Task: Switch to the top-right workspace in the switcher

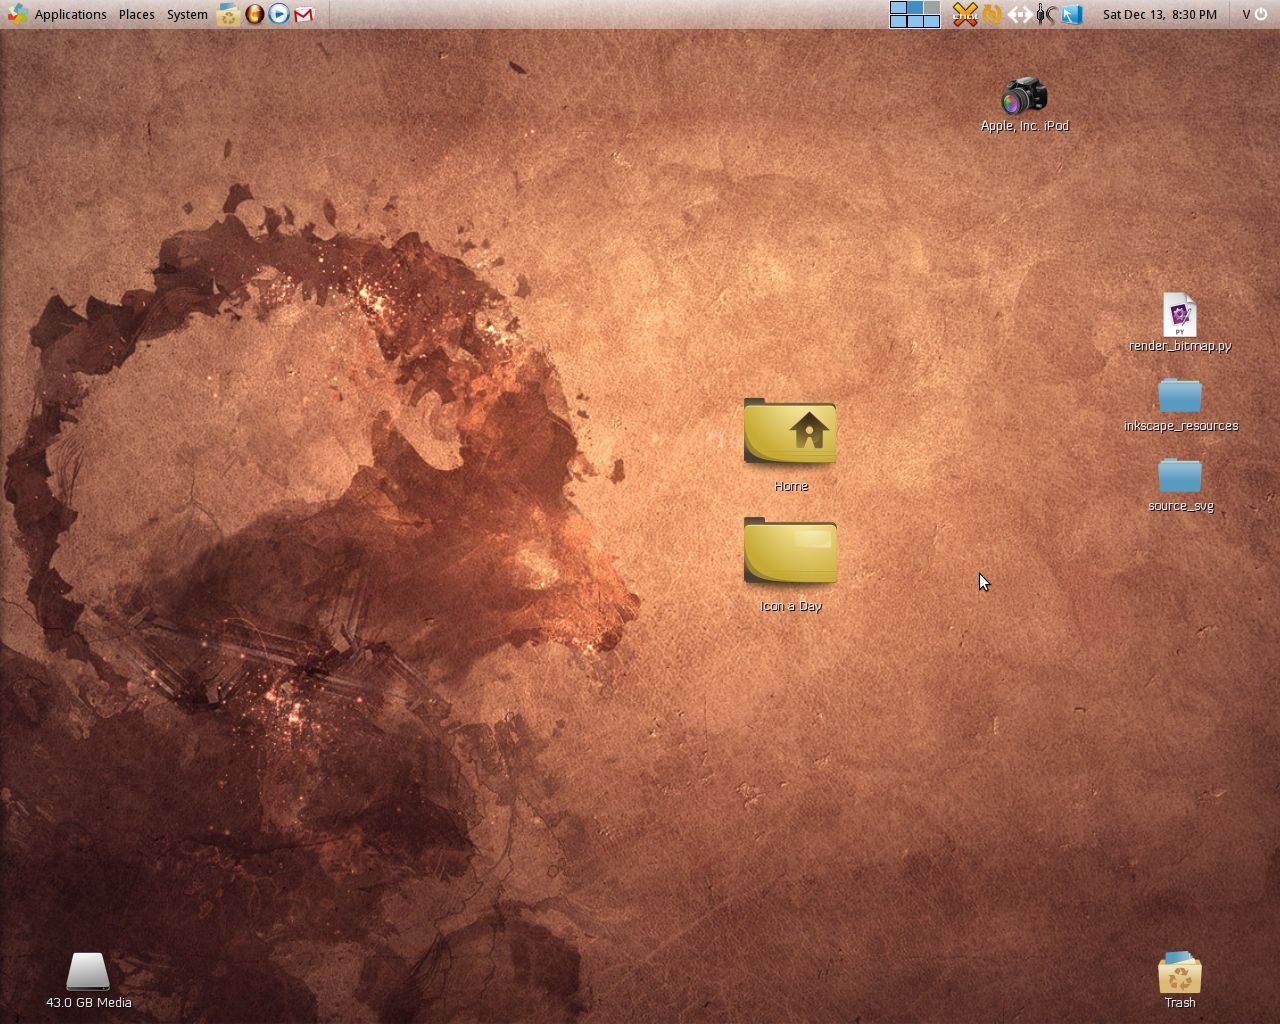Action: (x=931, y=8)
